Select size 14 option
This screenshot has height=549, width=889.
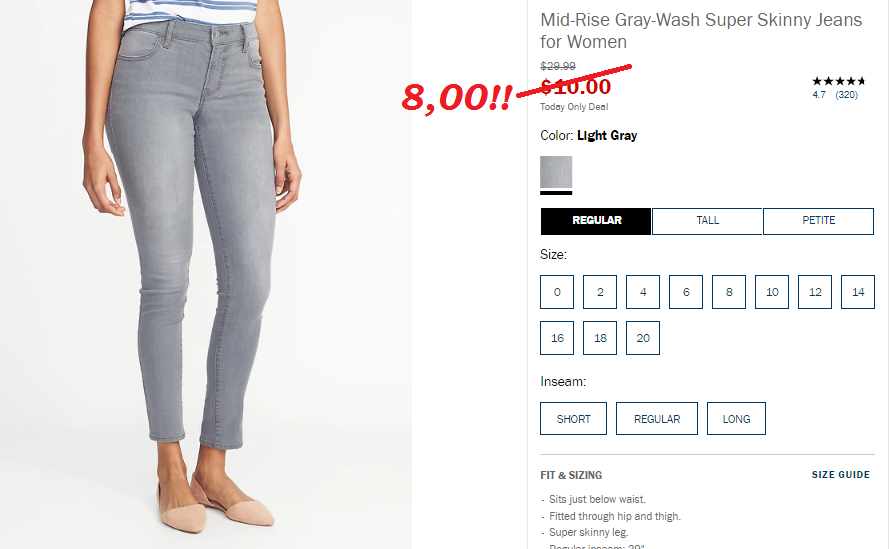pos(858,292)
